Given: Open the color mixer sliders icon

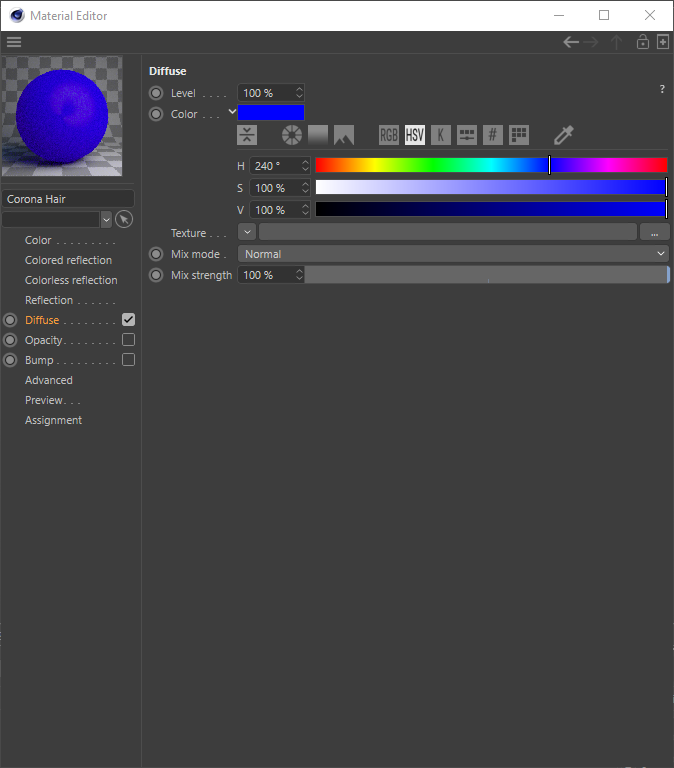Looking at the screenshot, I should point(467,135).
